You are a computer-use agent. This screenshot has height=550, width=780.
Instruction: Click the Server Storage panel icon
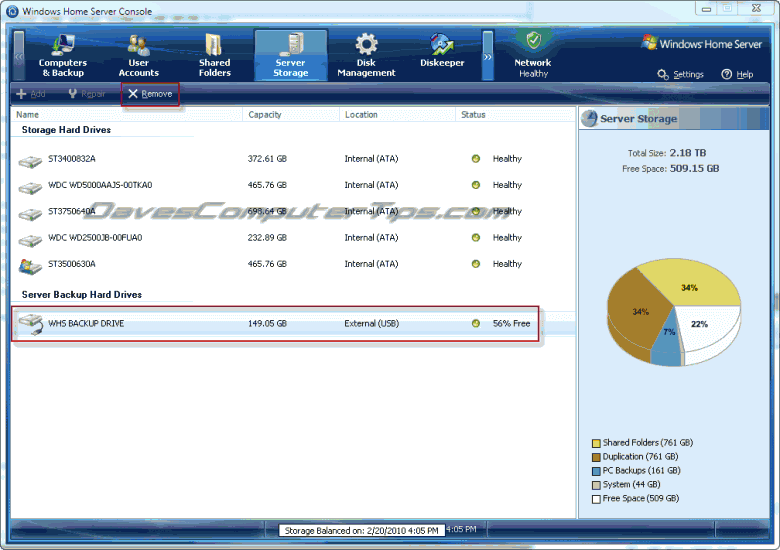(x=589, y=118)
